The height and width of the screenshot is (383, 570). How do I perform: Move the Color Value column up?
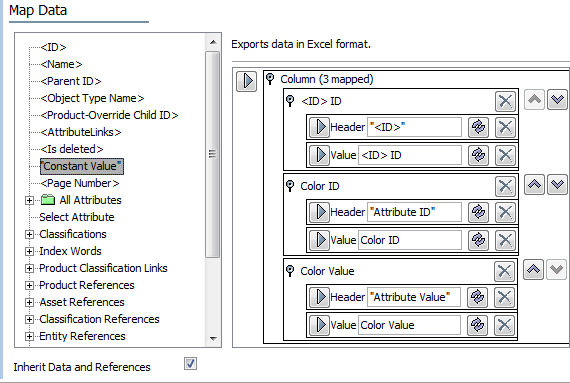point(533,270)
